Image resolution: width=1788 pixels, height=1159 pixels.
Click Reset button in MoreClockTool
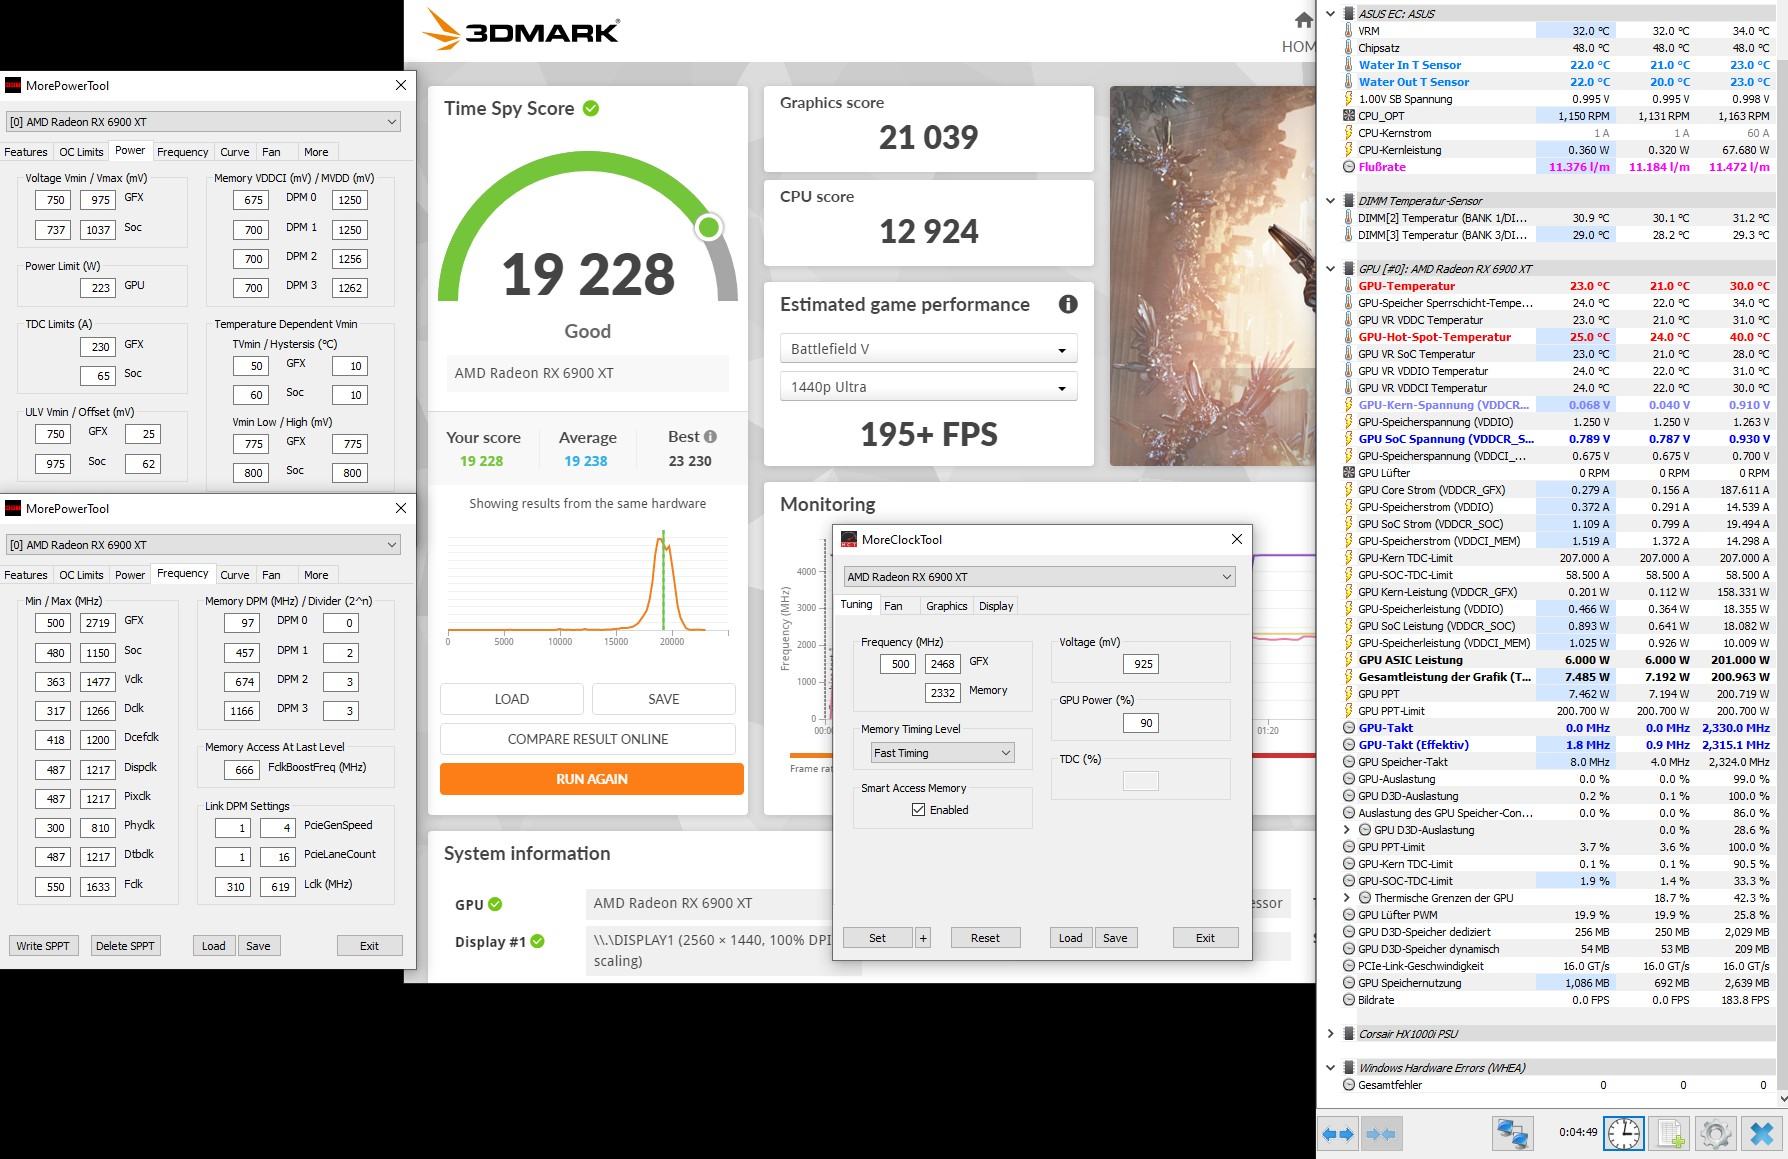tap(985, 938)
